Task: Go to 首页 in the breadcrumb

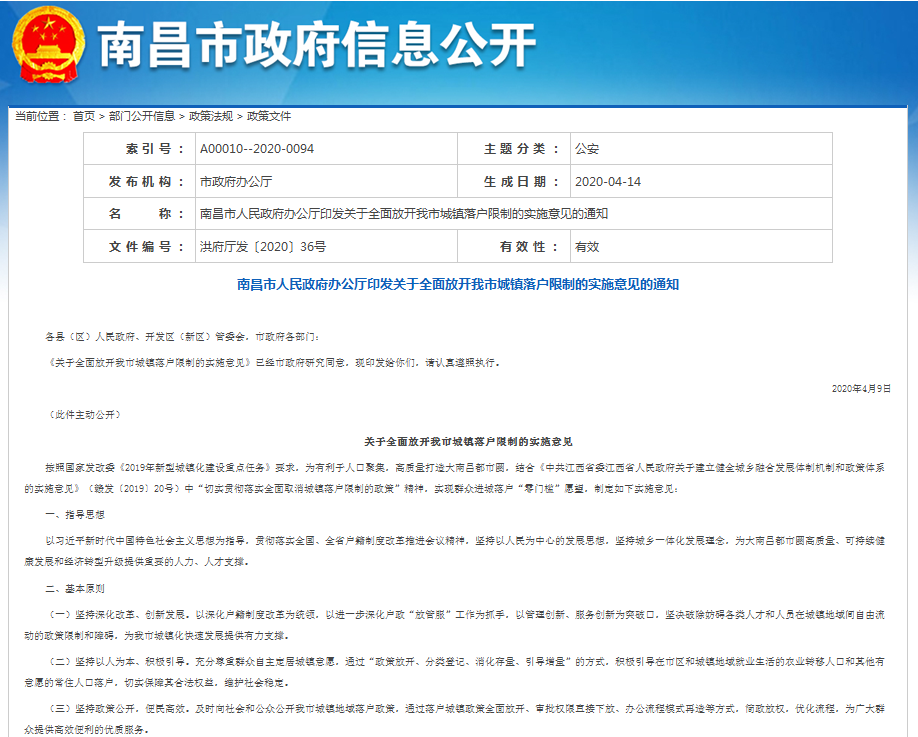Action: click(85, 116)
